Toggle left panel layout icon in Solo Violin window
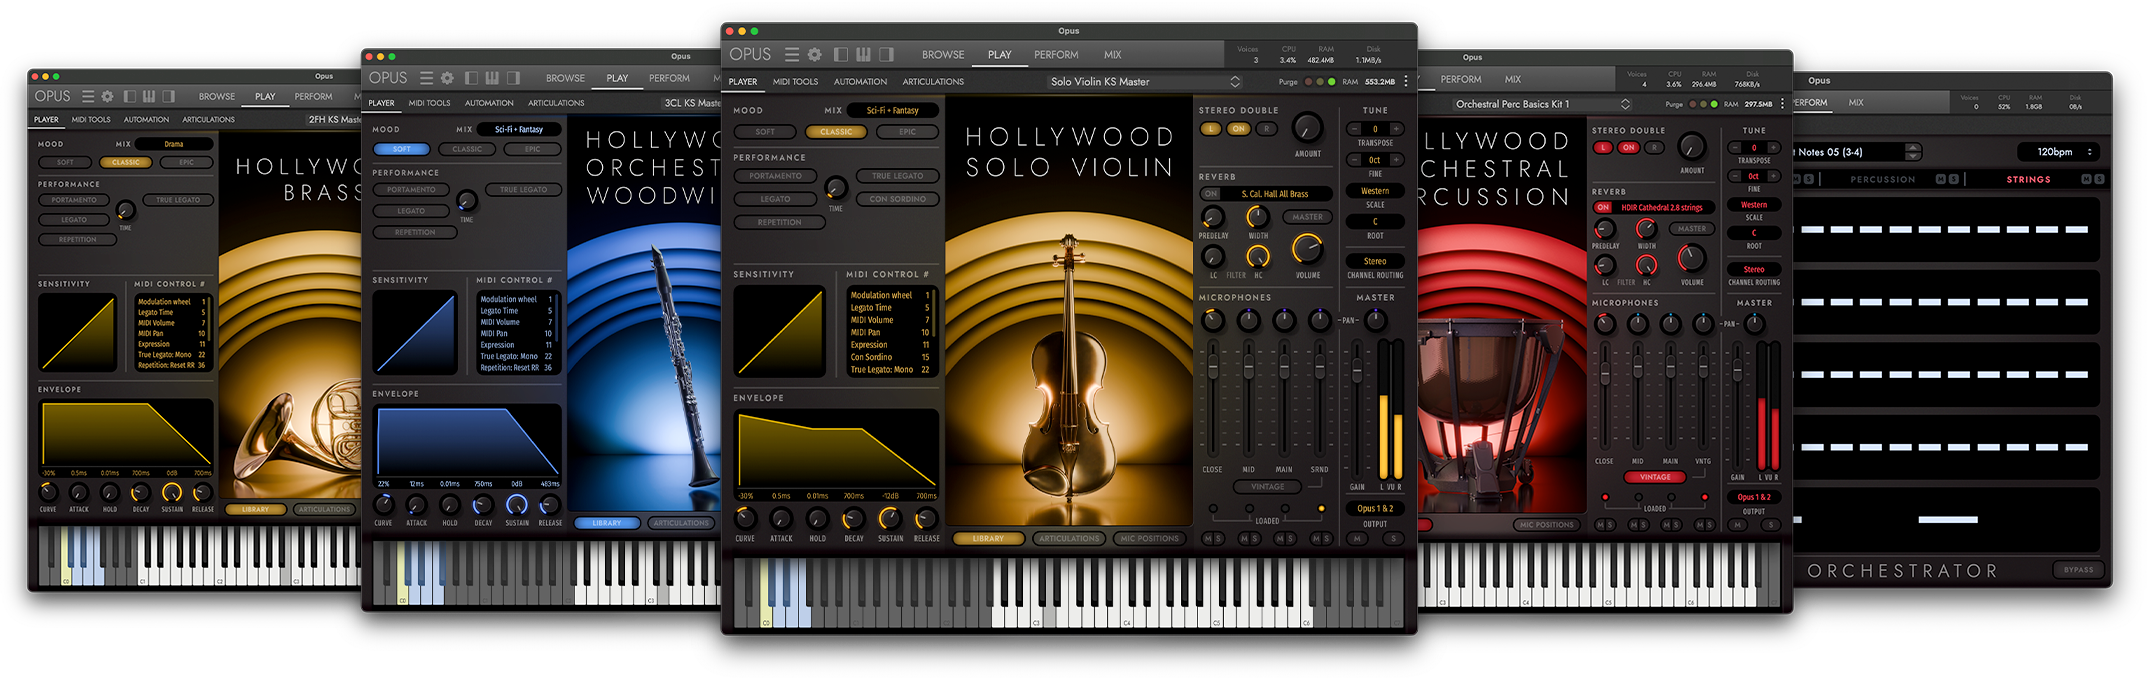Viewport: 2147px width, 678px height. [x=841, y=54]
